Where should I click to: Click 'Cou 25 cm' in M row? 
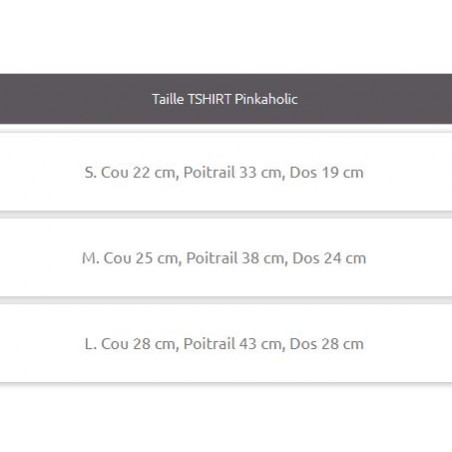[141, 258]
